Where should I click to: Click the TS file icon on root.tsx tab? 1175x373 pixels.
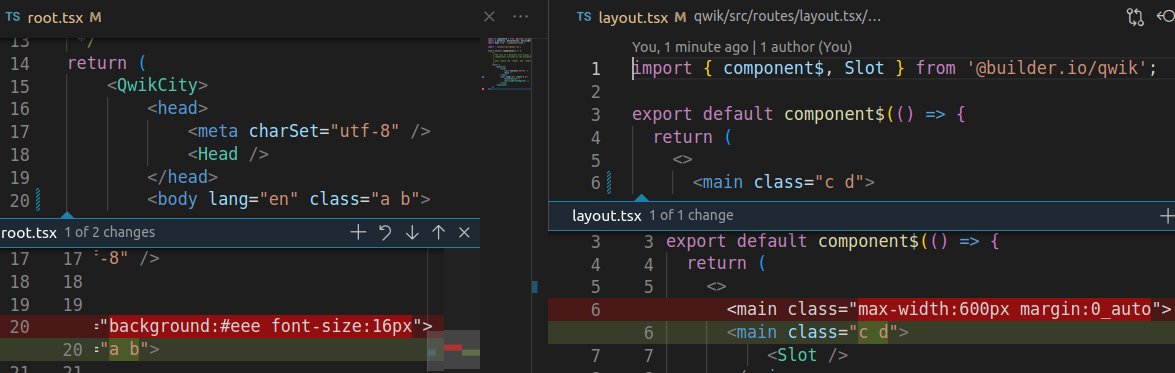[x=13, y=16]
